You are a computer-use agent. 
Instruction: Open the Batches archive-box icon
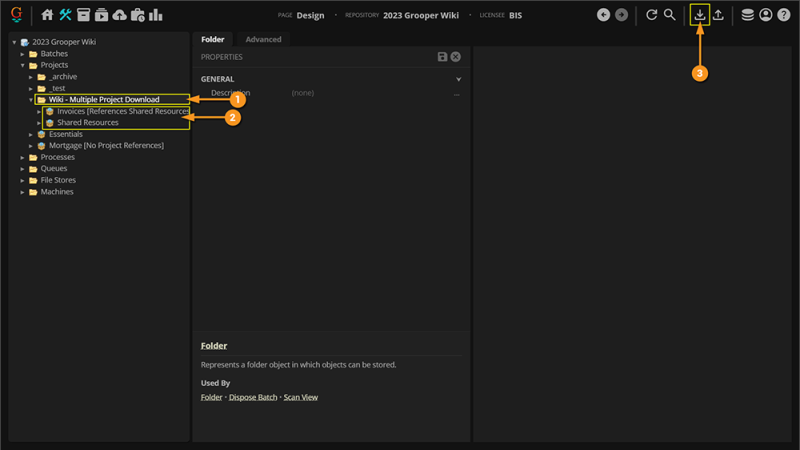point(84,15)
